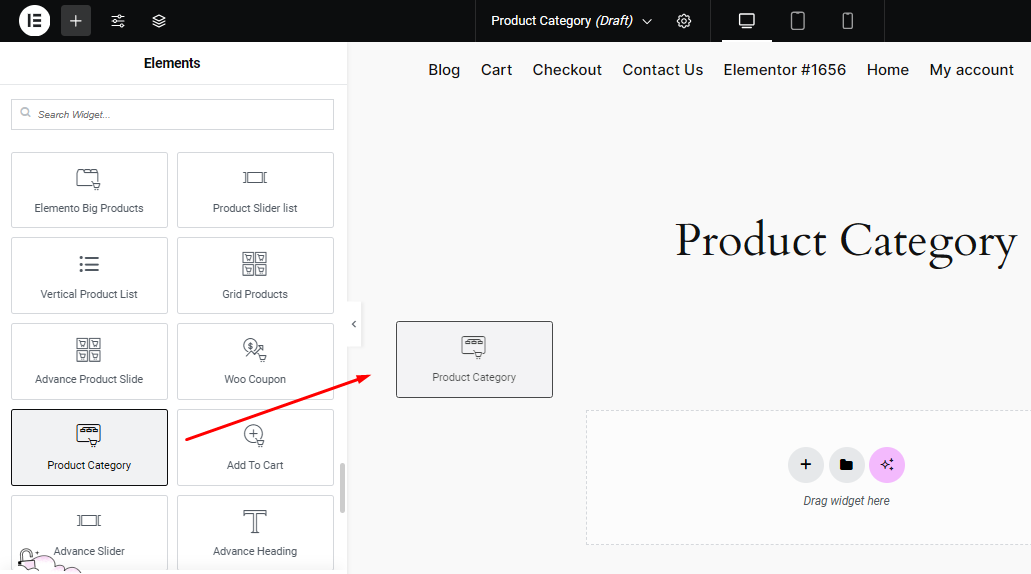Switch to mobile preview mode

(847, 21)
